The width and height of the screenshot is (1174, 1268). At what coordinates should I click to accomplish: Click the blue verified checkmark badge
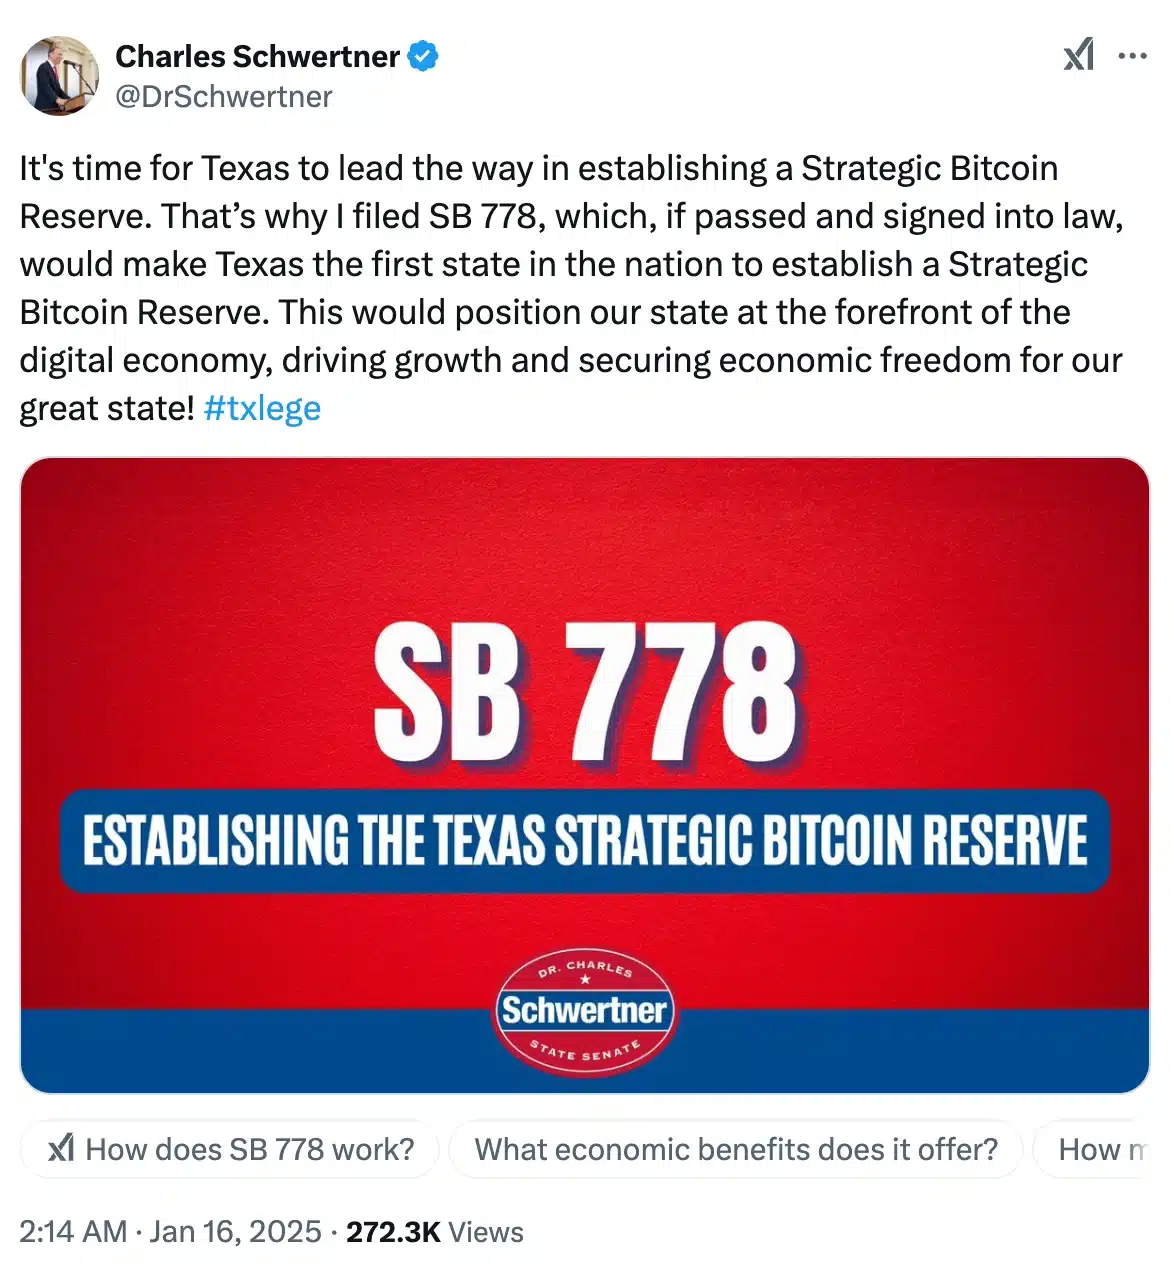click(x=423, y=56)
